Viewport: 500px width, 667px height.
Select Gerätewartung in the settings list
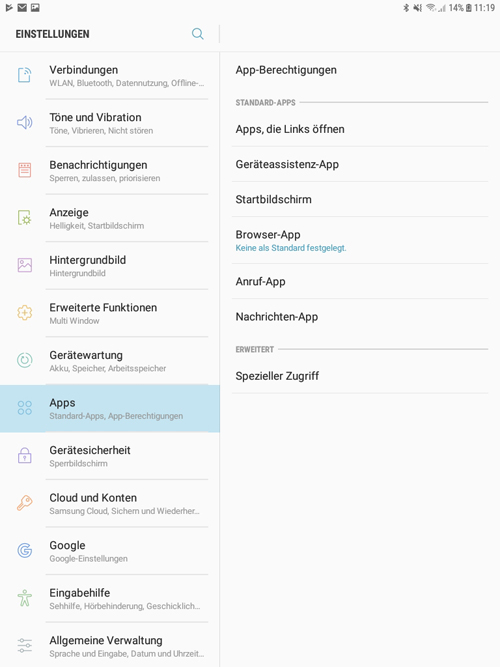[110, 361]
